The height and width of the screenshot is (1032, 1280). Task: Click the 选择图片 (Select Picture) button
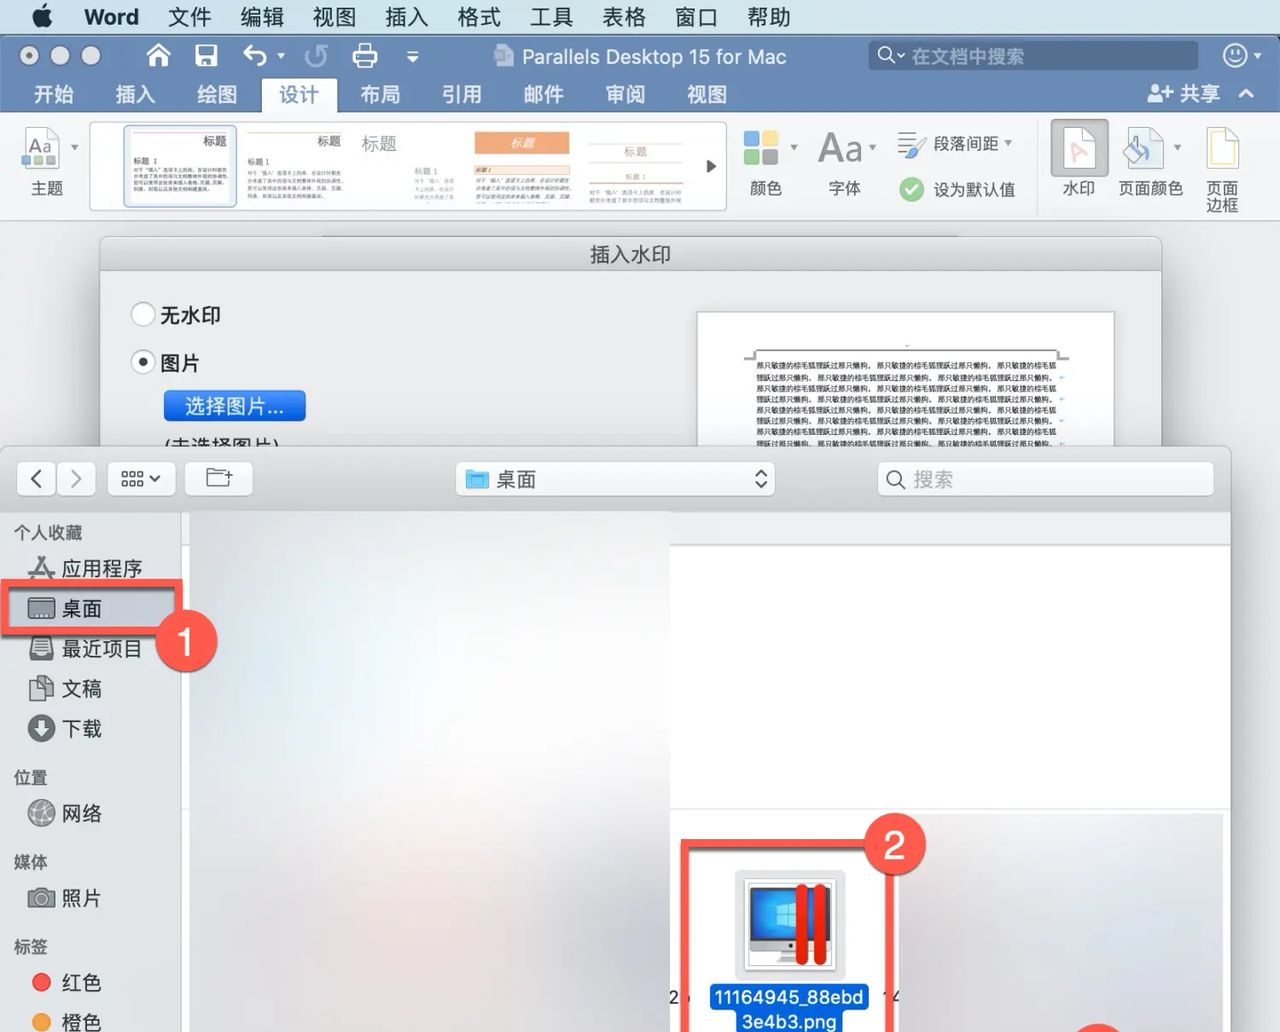click(234, 406)
